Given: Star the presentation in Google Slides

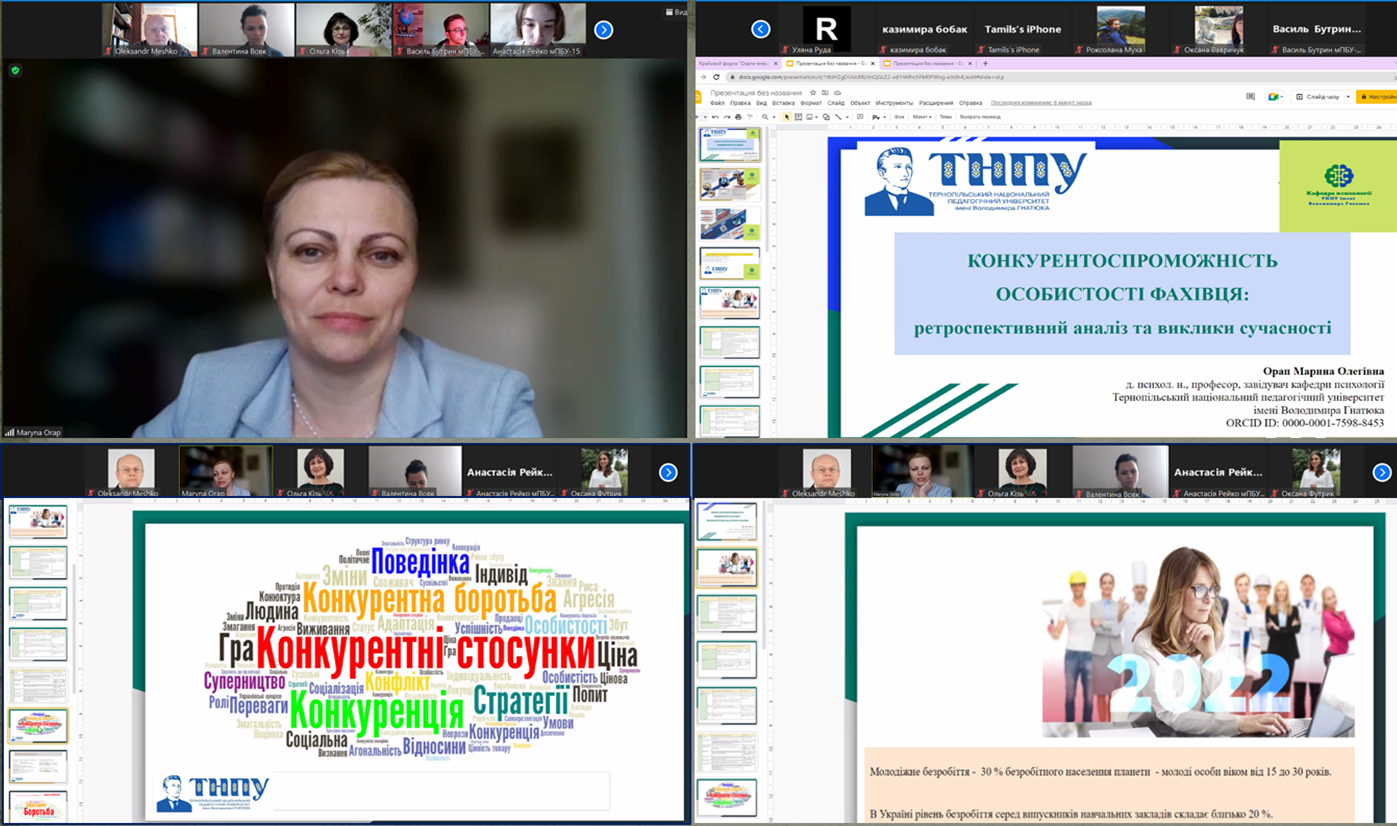Looking at the screenshot, I should pos(813,93).
